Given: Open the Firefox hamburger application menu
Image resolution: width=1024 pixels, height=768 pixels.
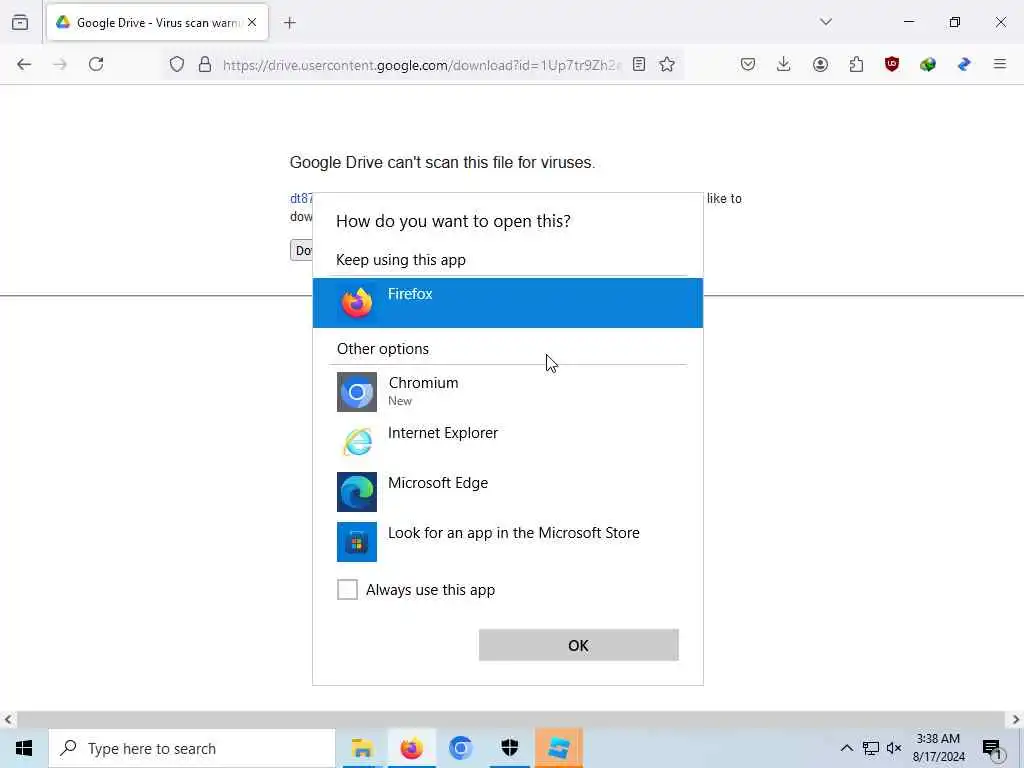Looking at the screenshot, I should [x=1000, y=64].
